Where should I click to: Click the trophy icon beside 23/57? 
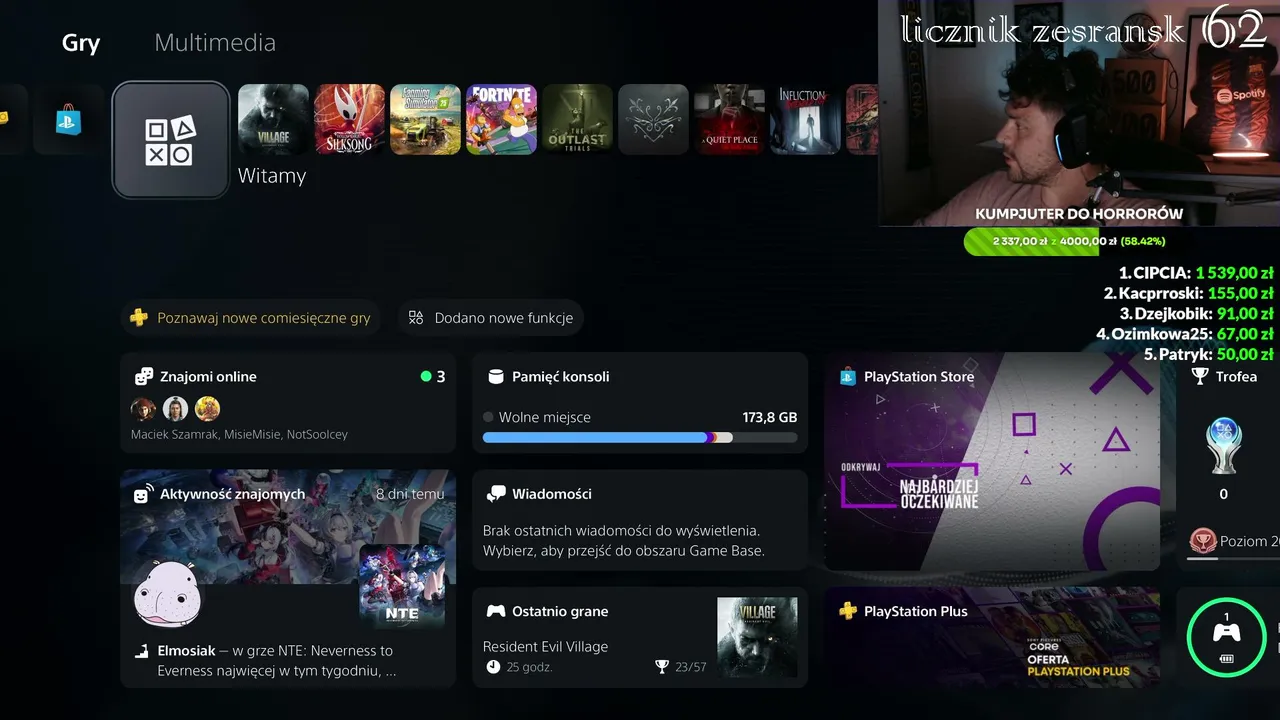(661, 667)
